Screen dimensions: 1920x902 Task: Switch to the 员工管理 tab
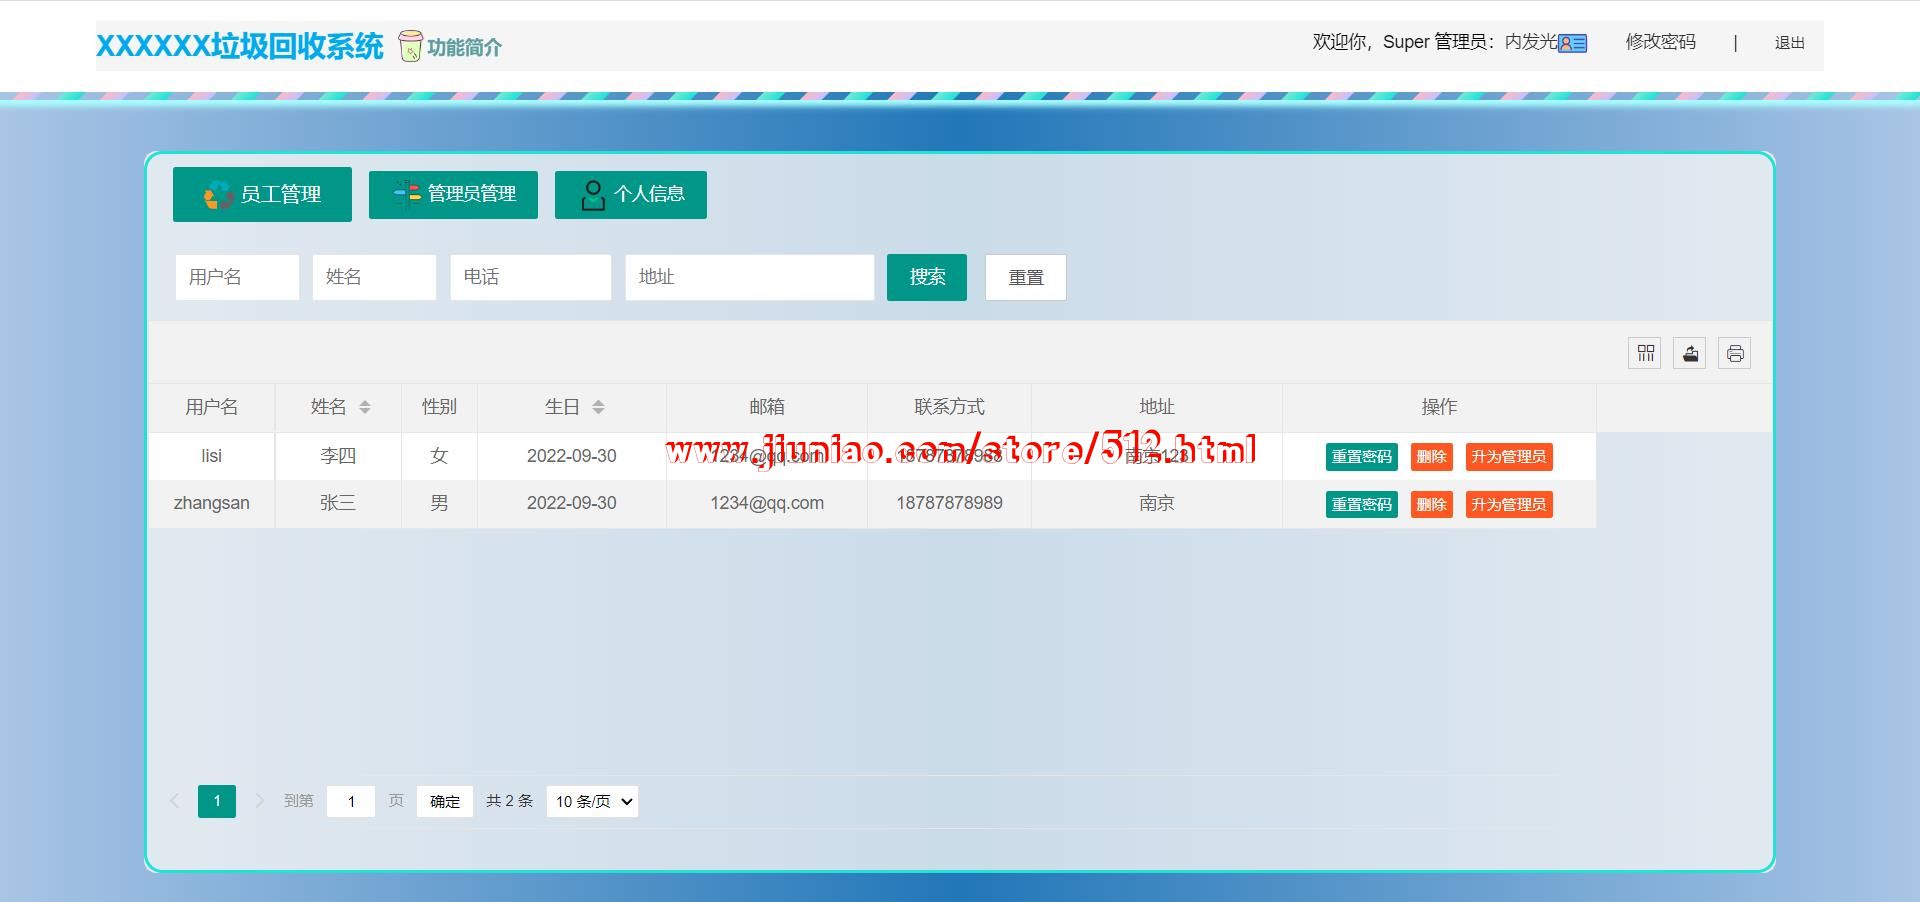pos(262,194)
